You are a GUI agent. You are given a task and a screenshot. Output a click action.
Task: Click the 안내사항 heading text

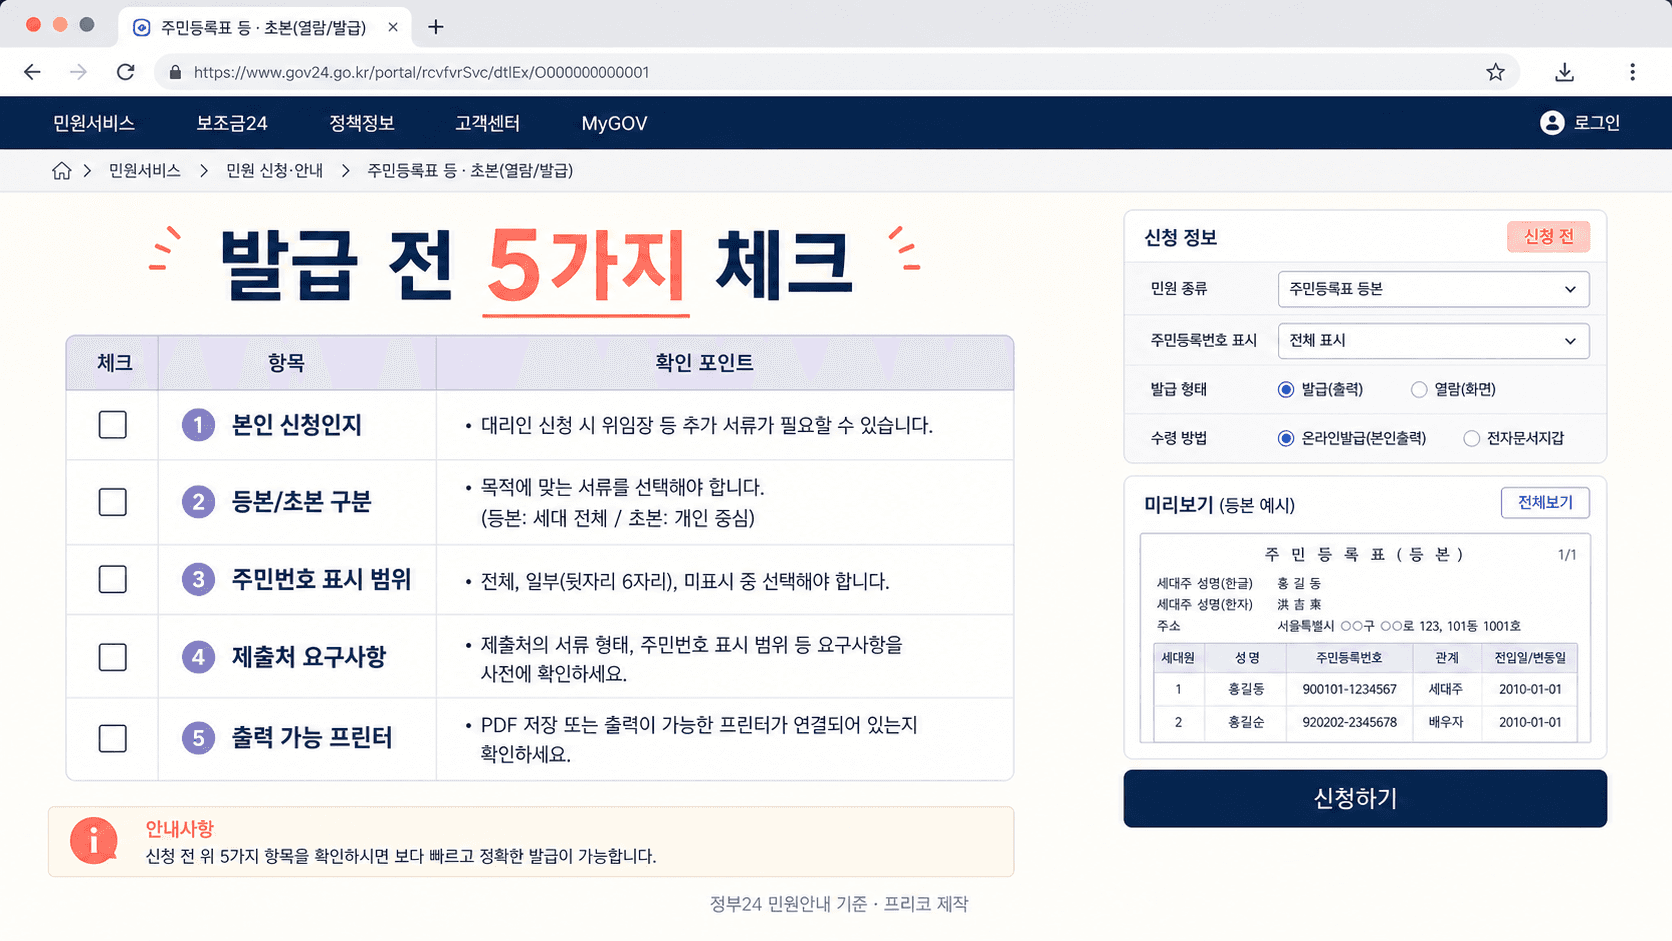tap(180, 829)
